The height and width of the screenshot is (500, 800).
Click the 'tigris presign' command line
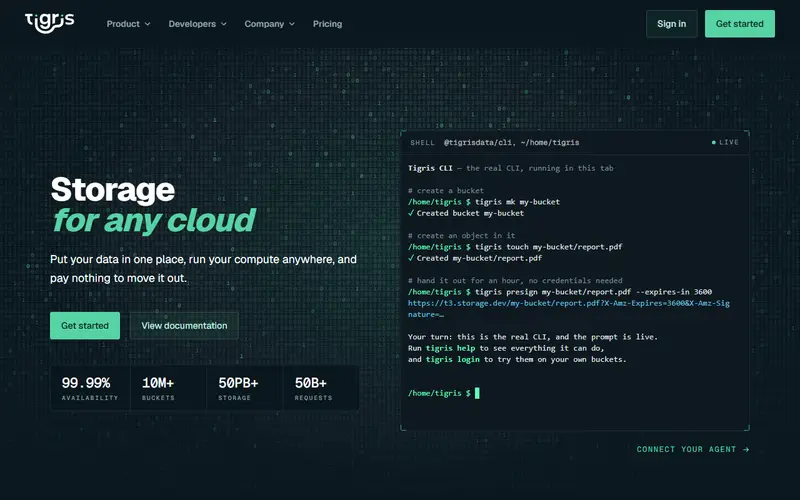point(560,291)
